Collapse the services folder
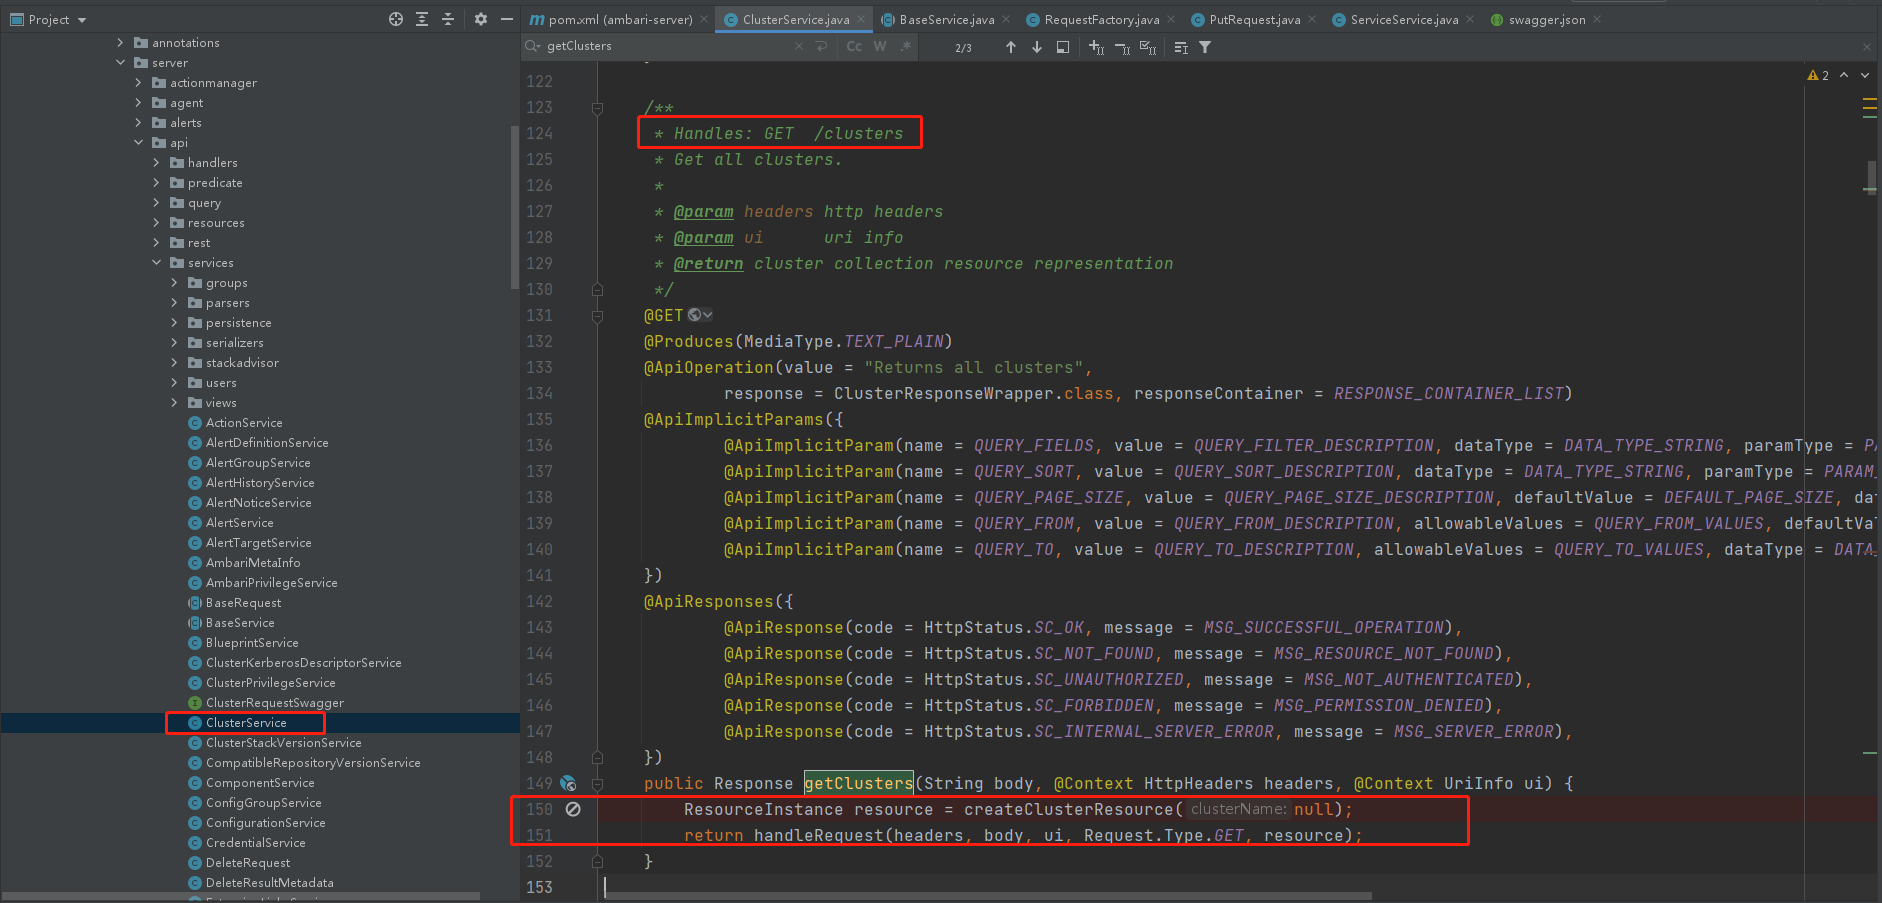Screen dimensions: 1882x903 pyautogui.click(x=156, y=262)
